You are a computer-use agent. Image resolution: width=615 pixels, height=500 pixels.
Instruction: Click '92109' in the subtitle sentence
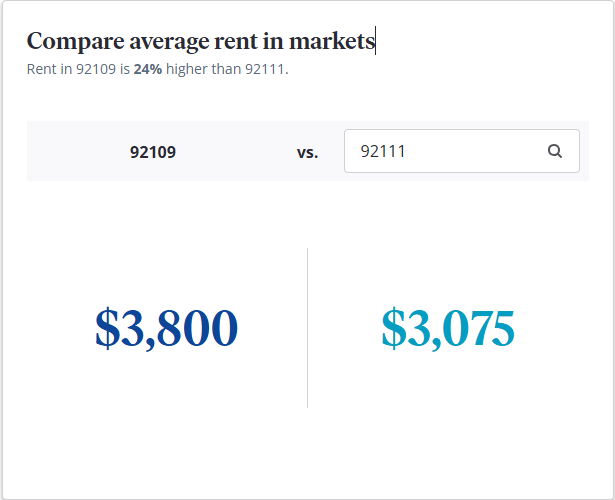(x=96, y=69)
